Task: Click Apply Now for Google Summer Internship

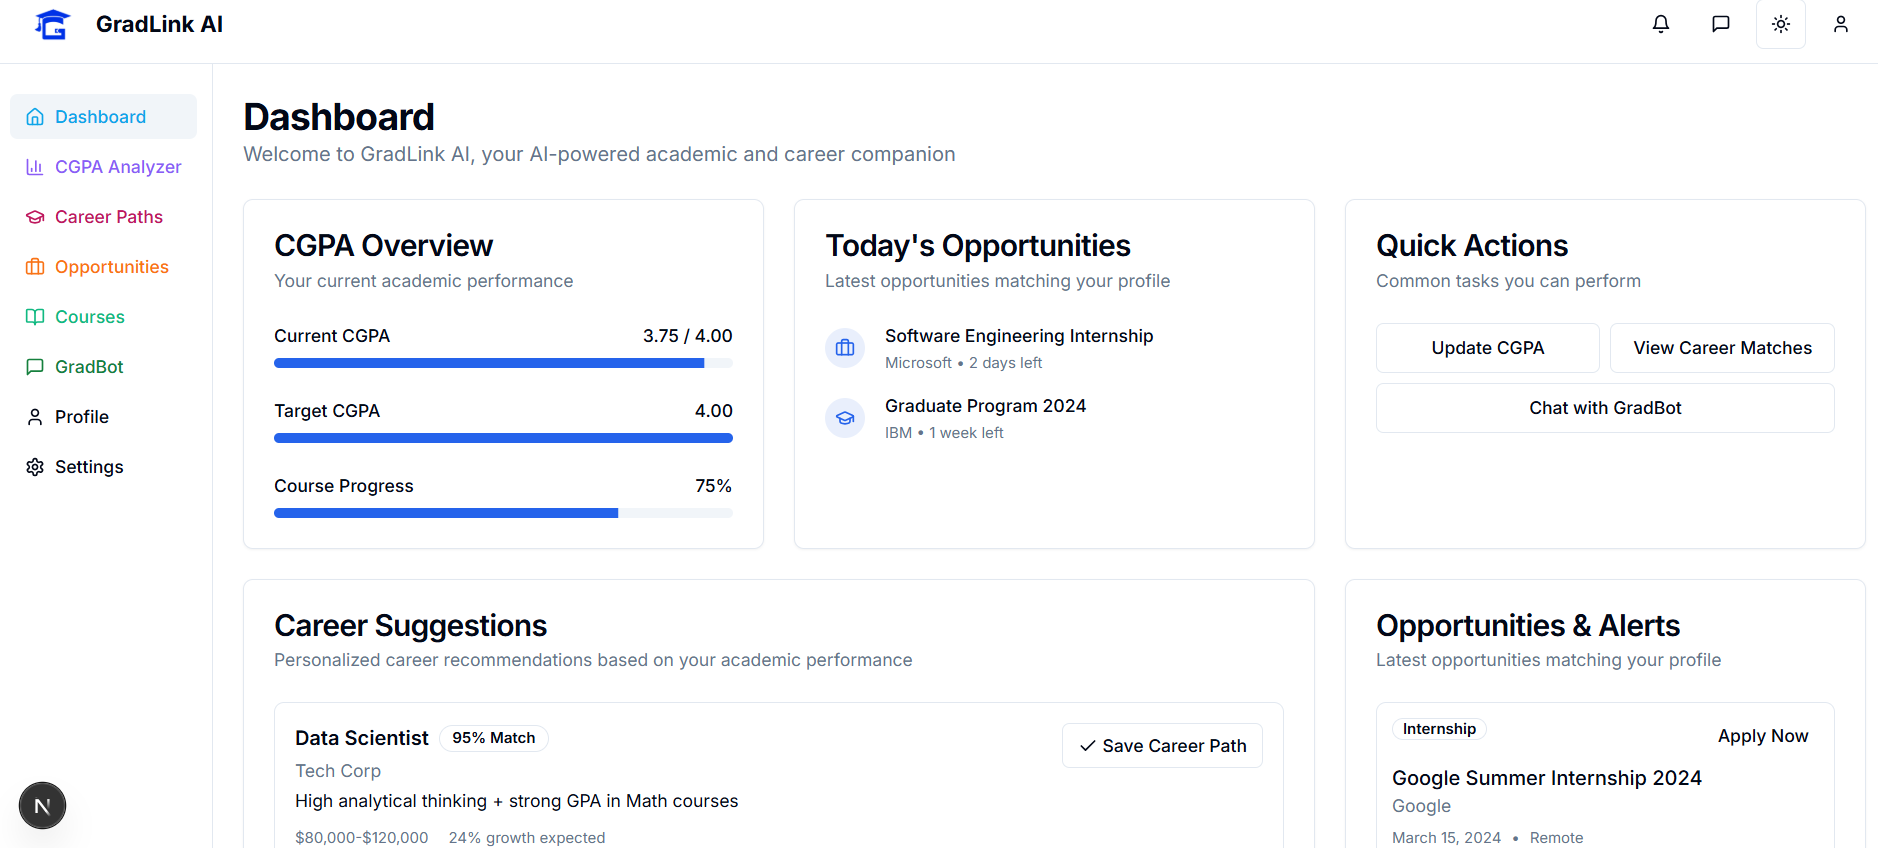Action: point(1762,736)
